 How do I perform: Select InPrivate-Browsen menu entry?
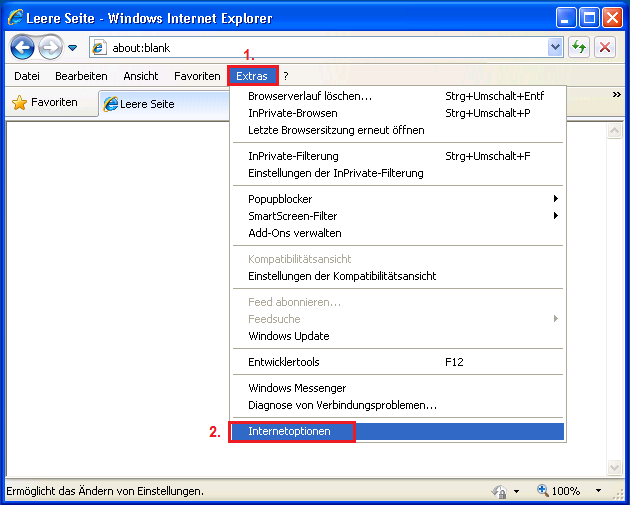[x=398, y=113]
